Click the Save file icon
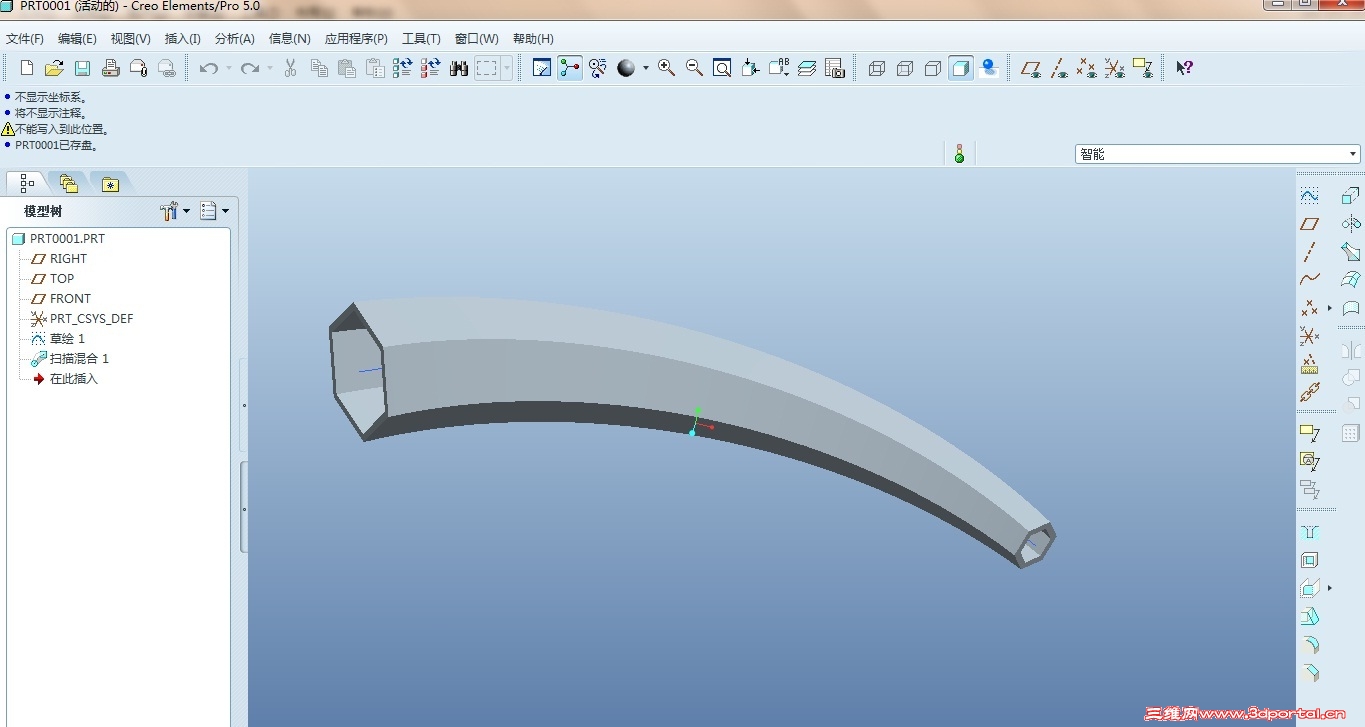The height and width of the screenshot is (727, 1365). pyautogui.click(x=82, y=68)
